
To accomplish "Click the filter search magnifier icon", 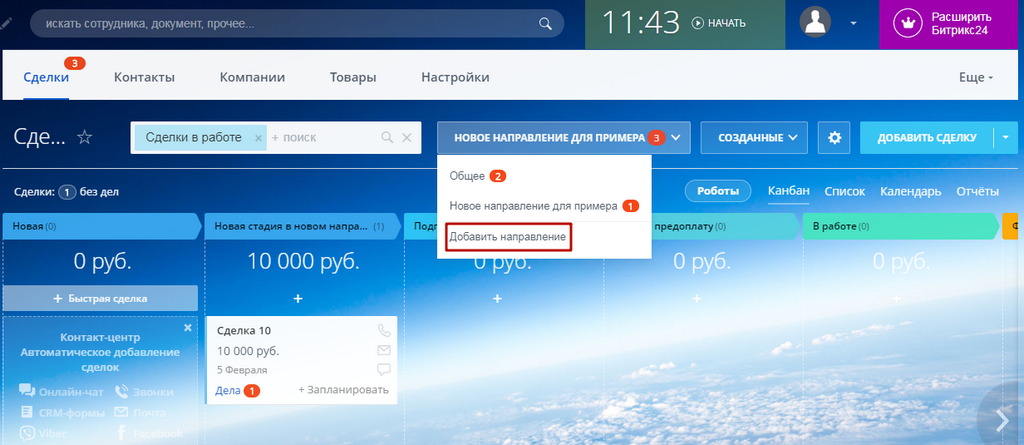I will click(x=387, y=137).
